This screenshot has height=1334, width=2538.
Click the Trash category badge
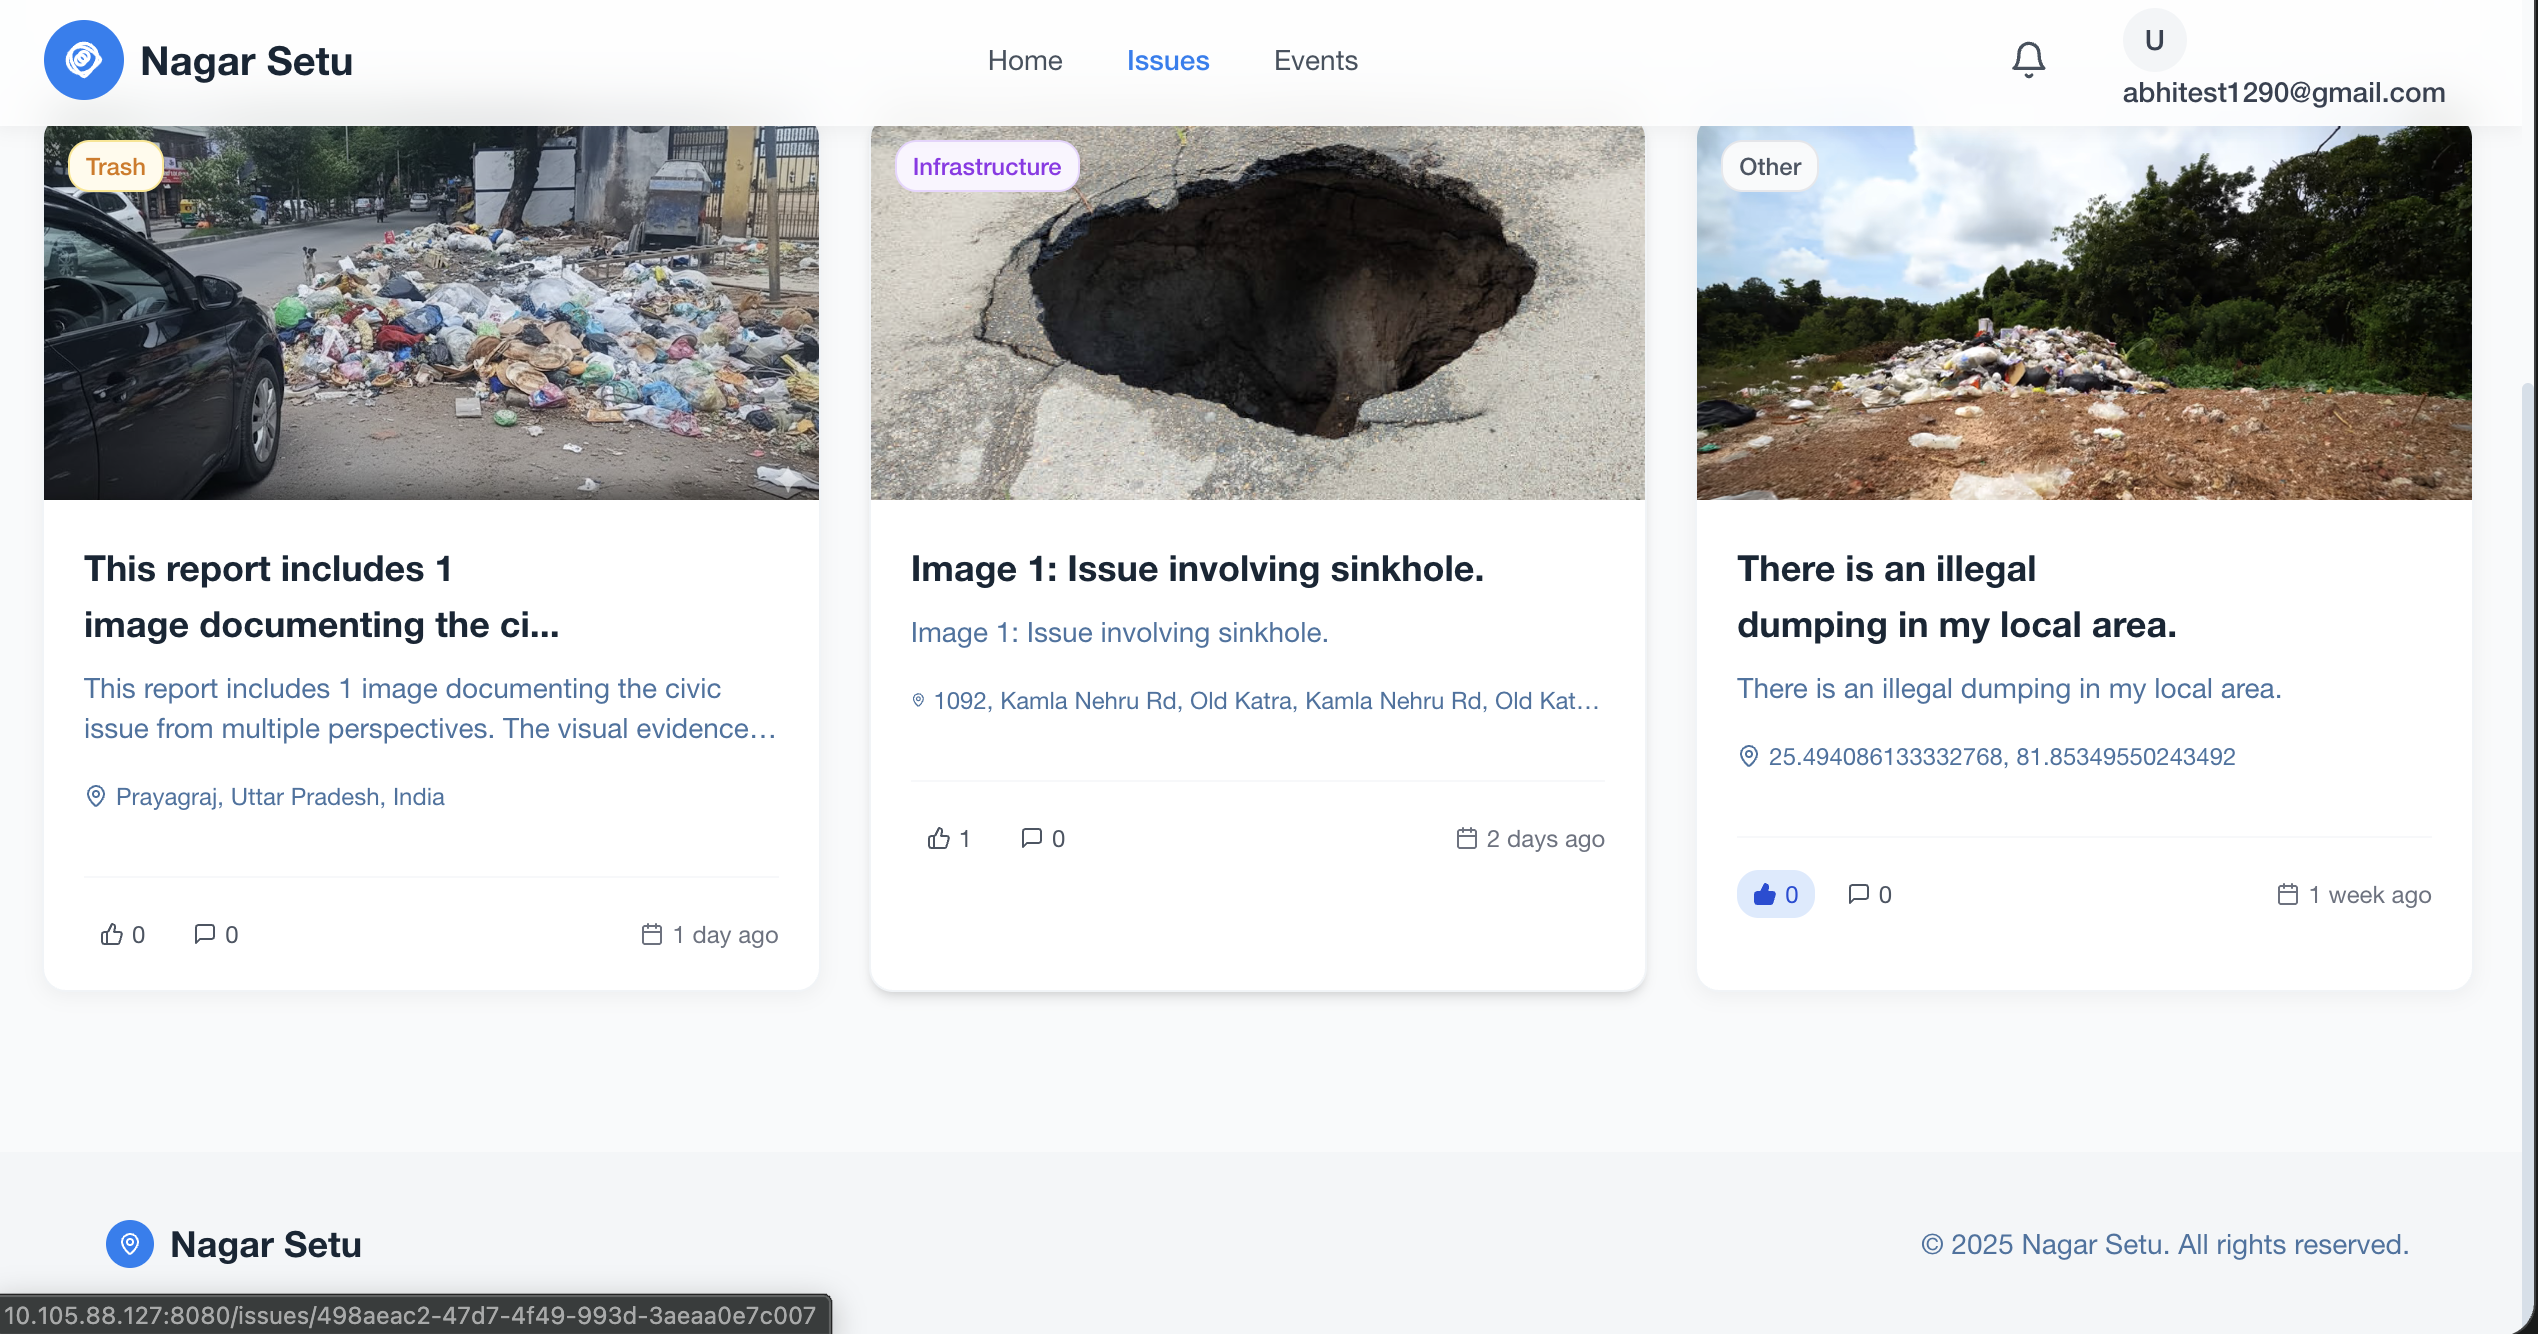pos(115,167)
